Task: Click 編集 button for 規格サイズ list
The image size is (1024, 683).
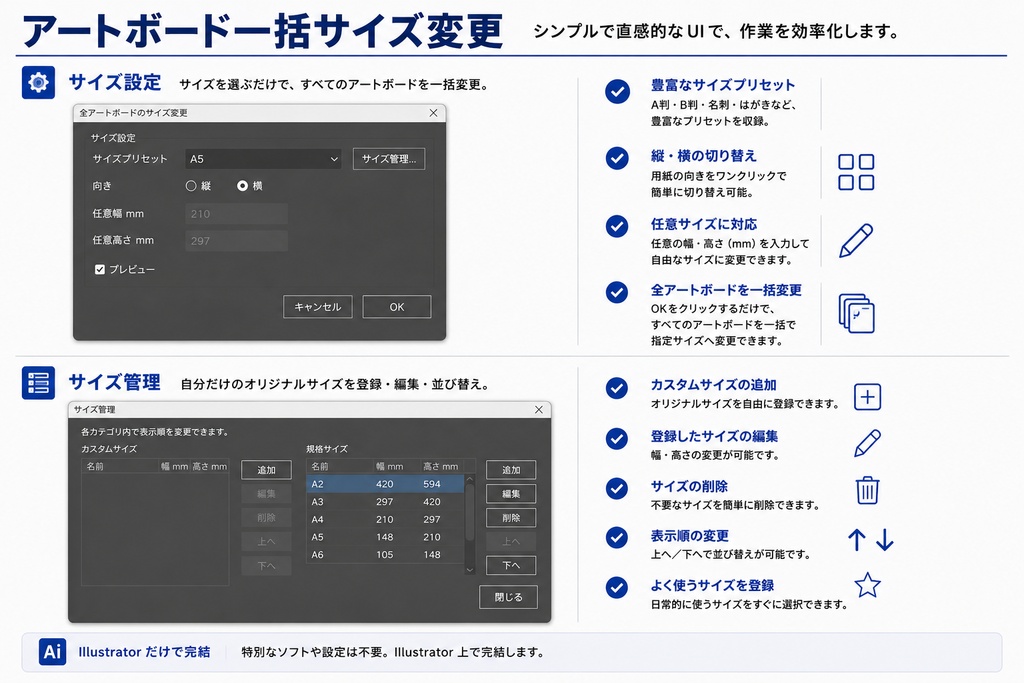Action: click(x=511, y=494)
